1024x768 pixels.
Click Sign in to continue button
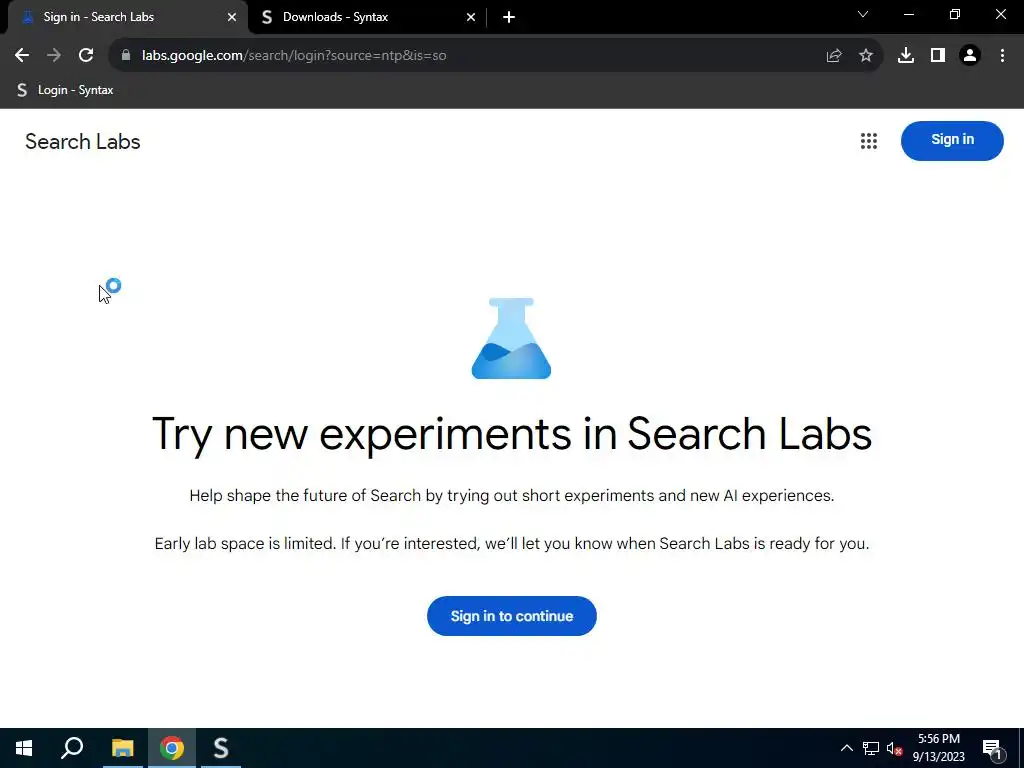(x=512, y=616)
